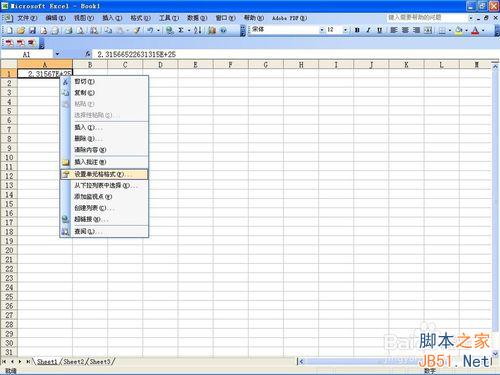Click the Borders icon
500x375 pixels.
tap(442, 31)
